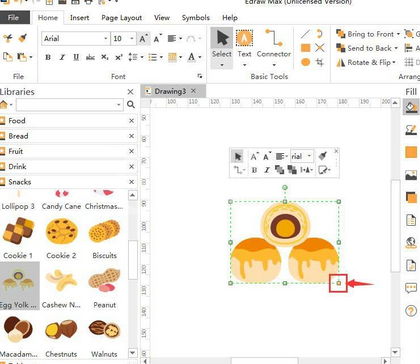The height and width of the screenshot is (364, 420).
Task: Close the Food library
Action: (131, 121)
